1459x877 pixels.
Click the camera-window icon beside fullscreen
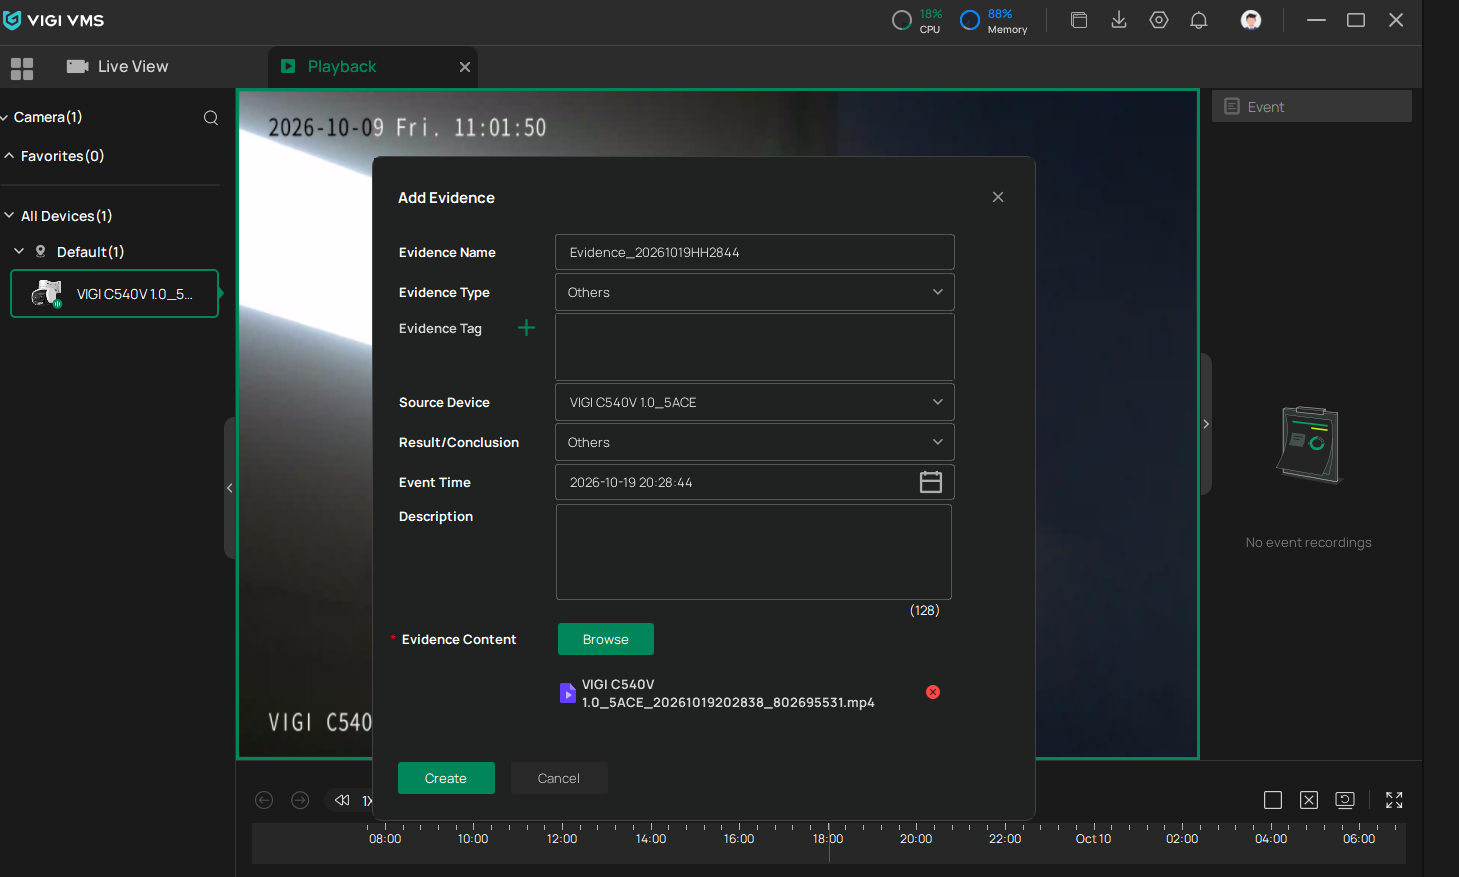(x=1345, y=800)
